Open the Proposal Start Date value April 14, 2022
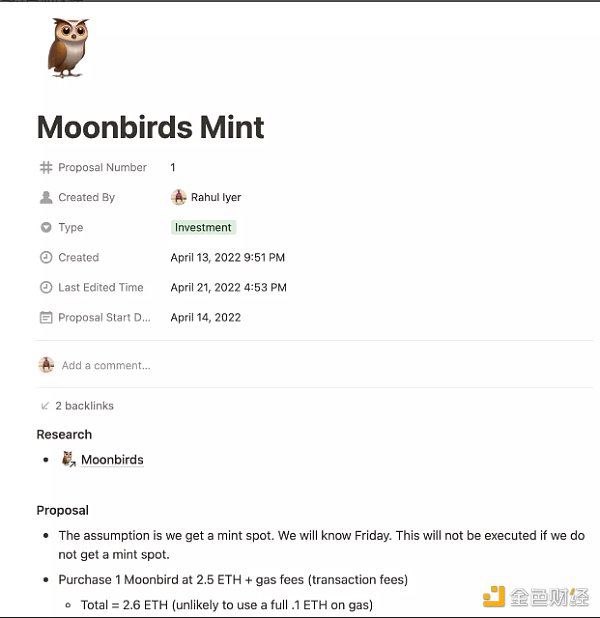The image size is (600, 618). click(205, 318)
